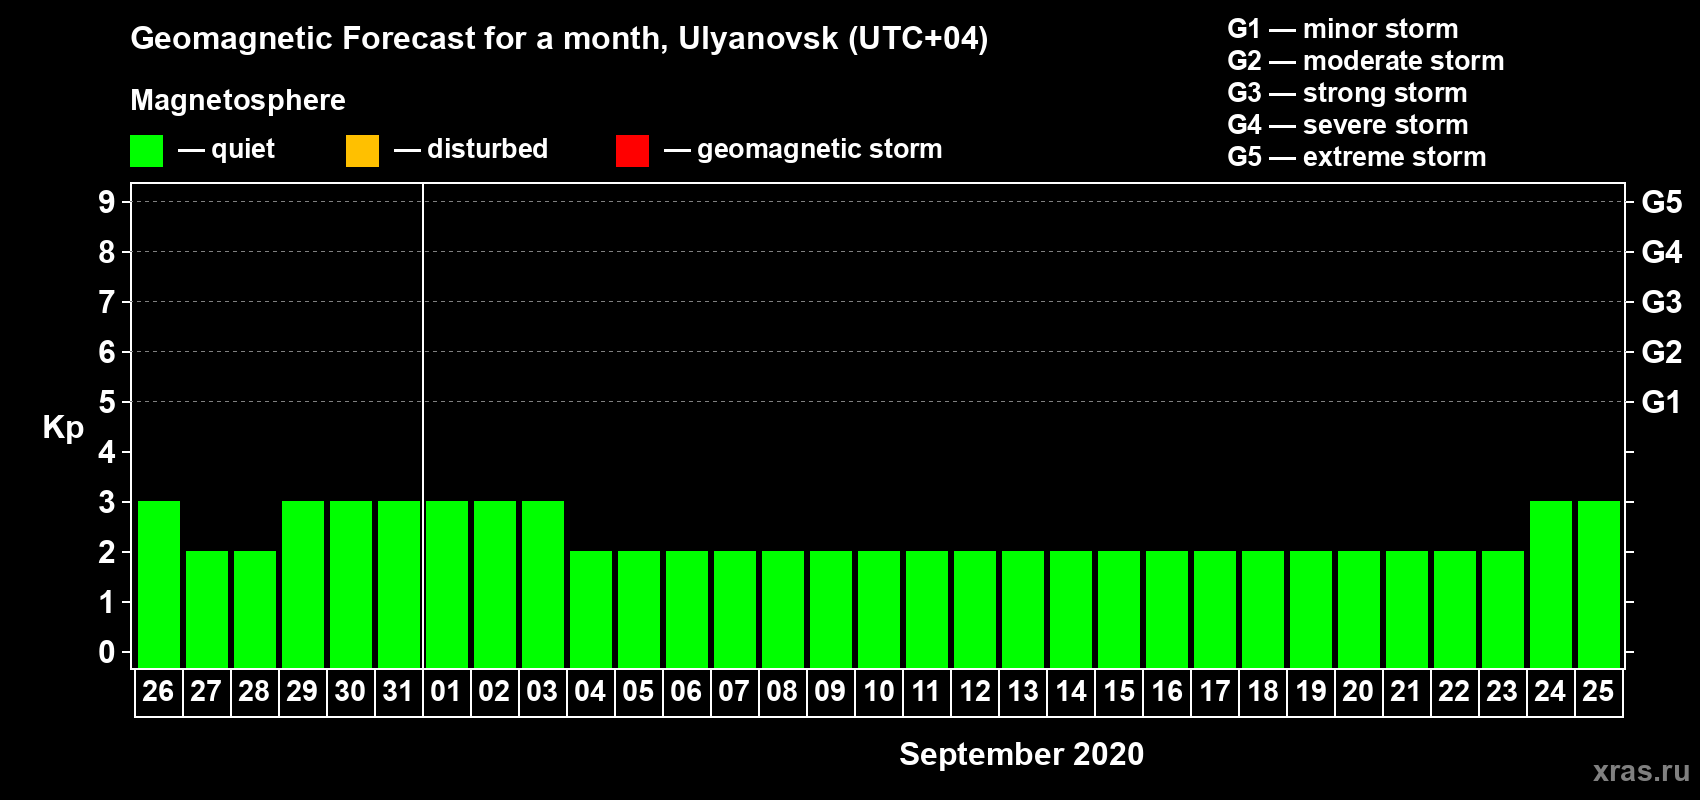
Task: Click date label 22 on x-axis
Action: (x=1454, y=692)
